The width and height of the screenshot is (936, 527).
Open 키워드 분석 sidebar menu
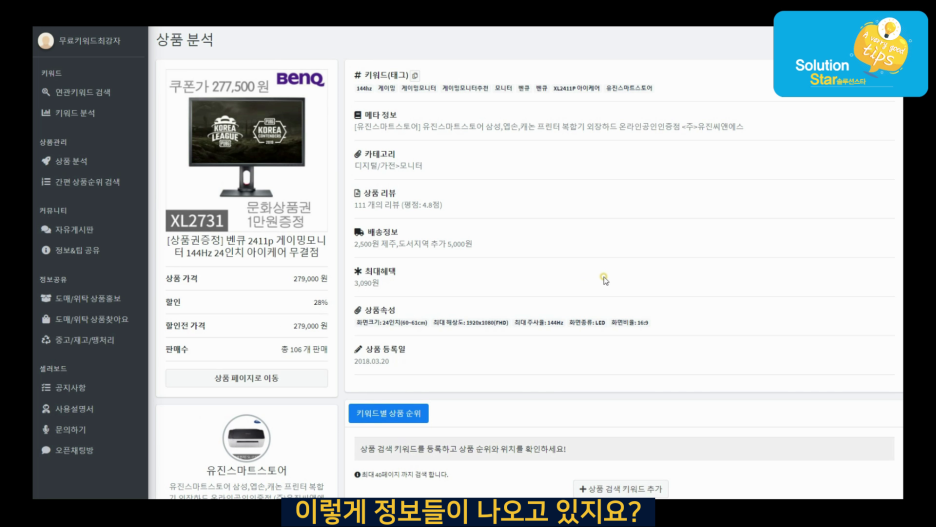75,113
